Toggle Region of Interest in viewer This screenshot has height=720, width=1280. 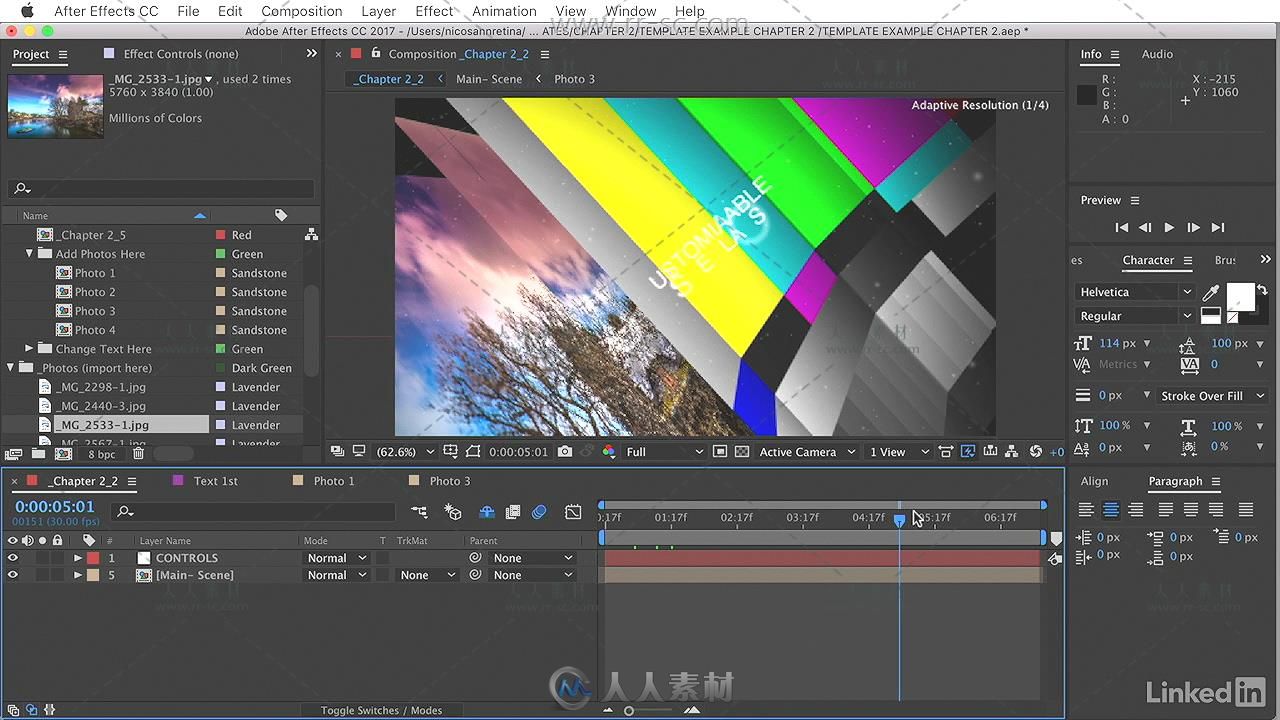(x=719, y=452)
